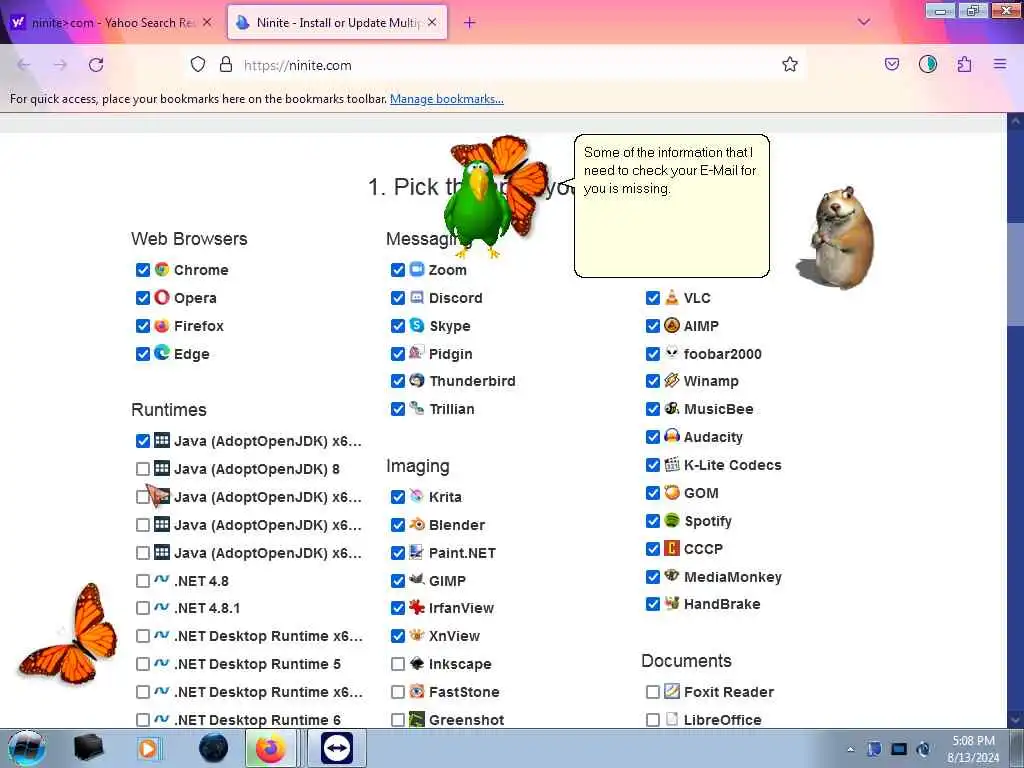1024x768 pixels.
Task: Click the AIMP icon
Action: point(672,325)
